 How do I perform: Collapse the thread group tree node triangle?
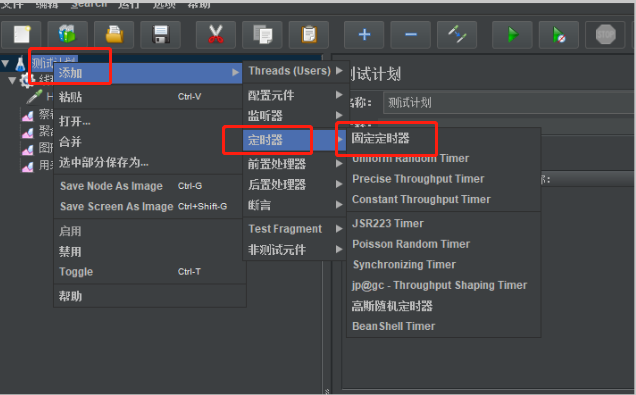pyautogui.click(x=12, y=80)
